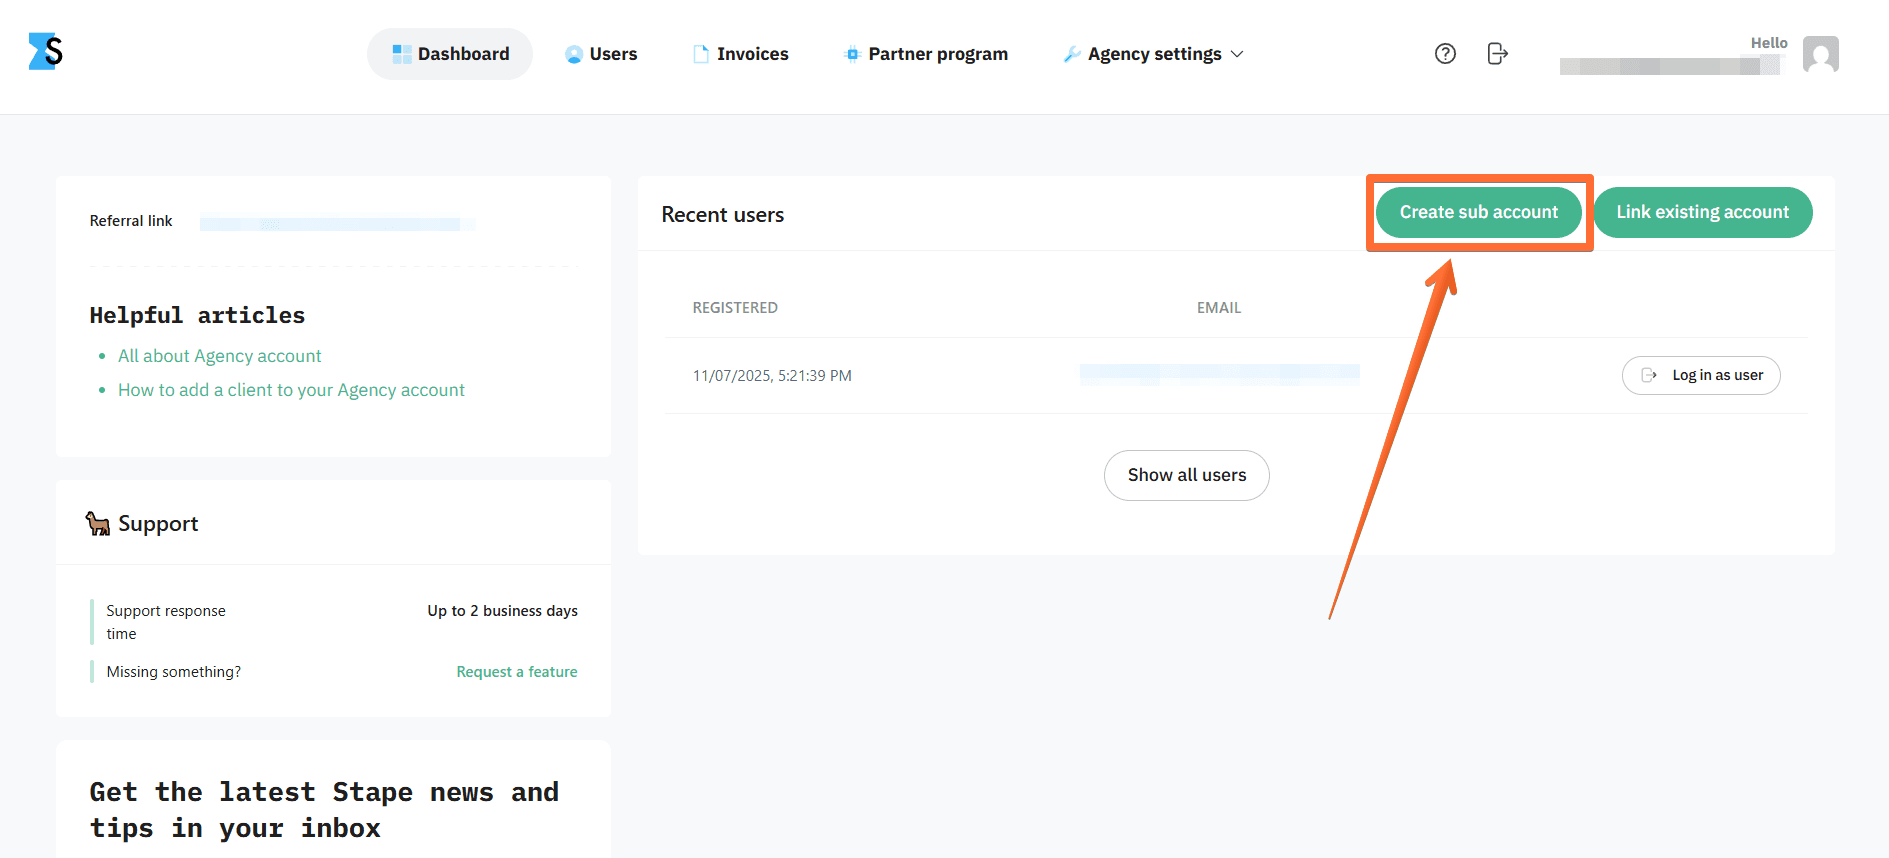Image resolution: width=1889 pixels, height=858 pixels.
Task: Click the Invoices document icon
Action: [701, 54]
